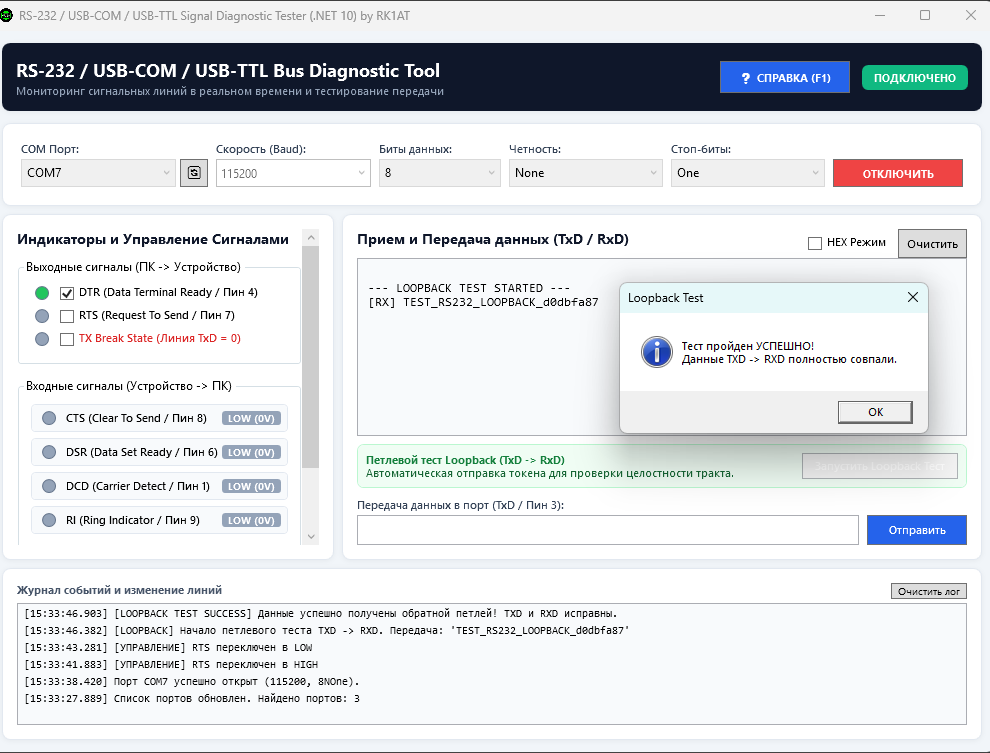
Task: Maximize the application window
Action: 925,15
